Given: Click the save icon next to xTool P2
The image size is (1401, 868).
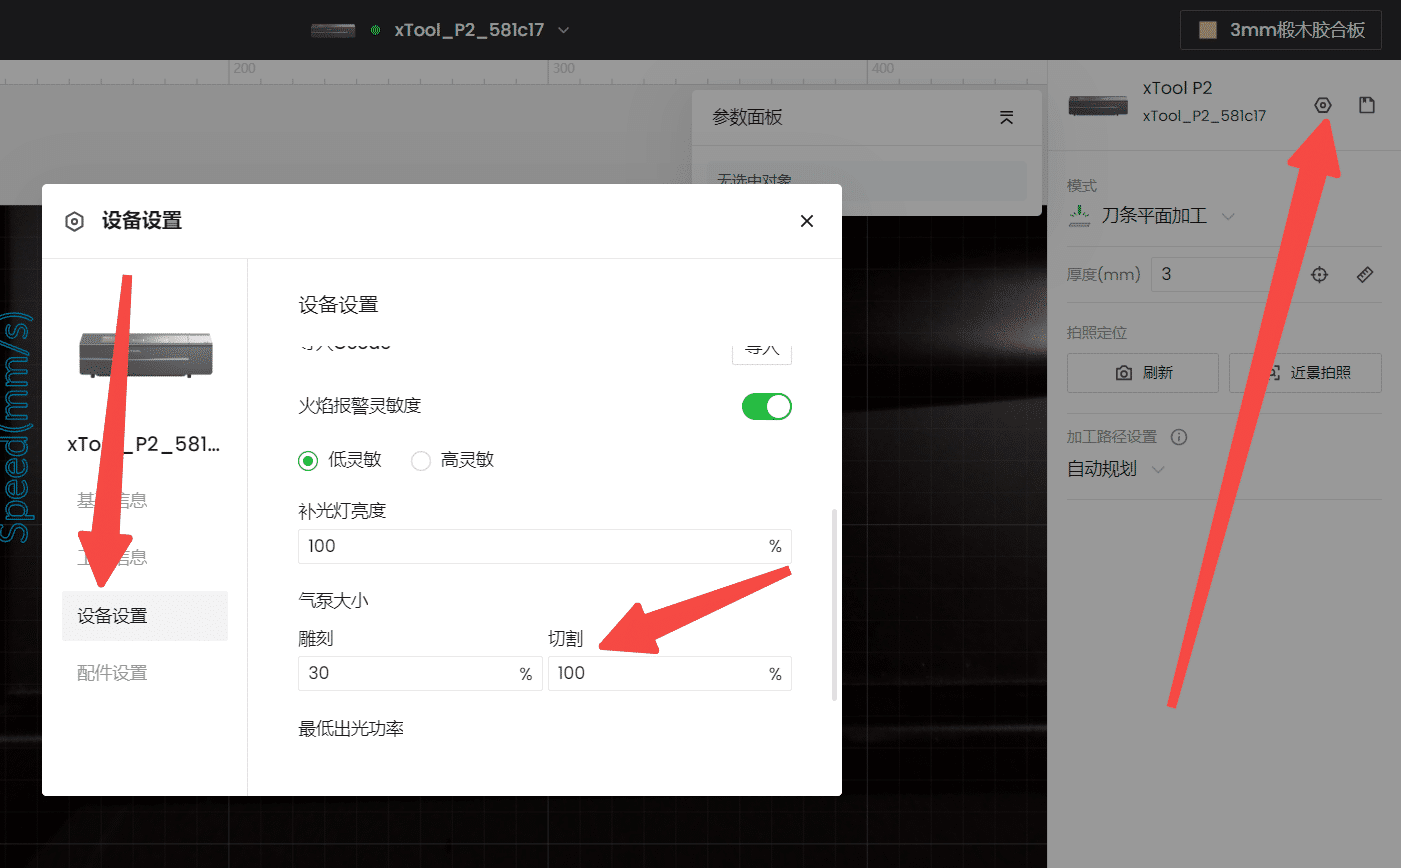Looking at the screenshot, I should click(x=1367, y=105).
